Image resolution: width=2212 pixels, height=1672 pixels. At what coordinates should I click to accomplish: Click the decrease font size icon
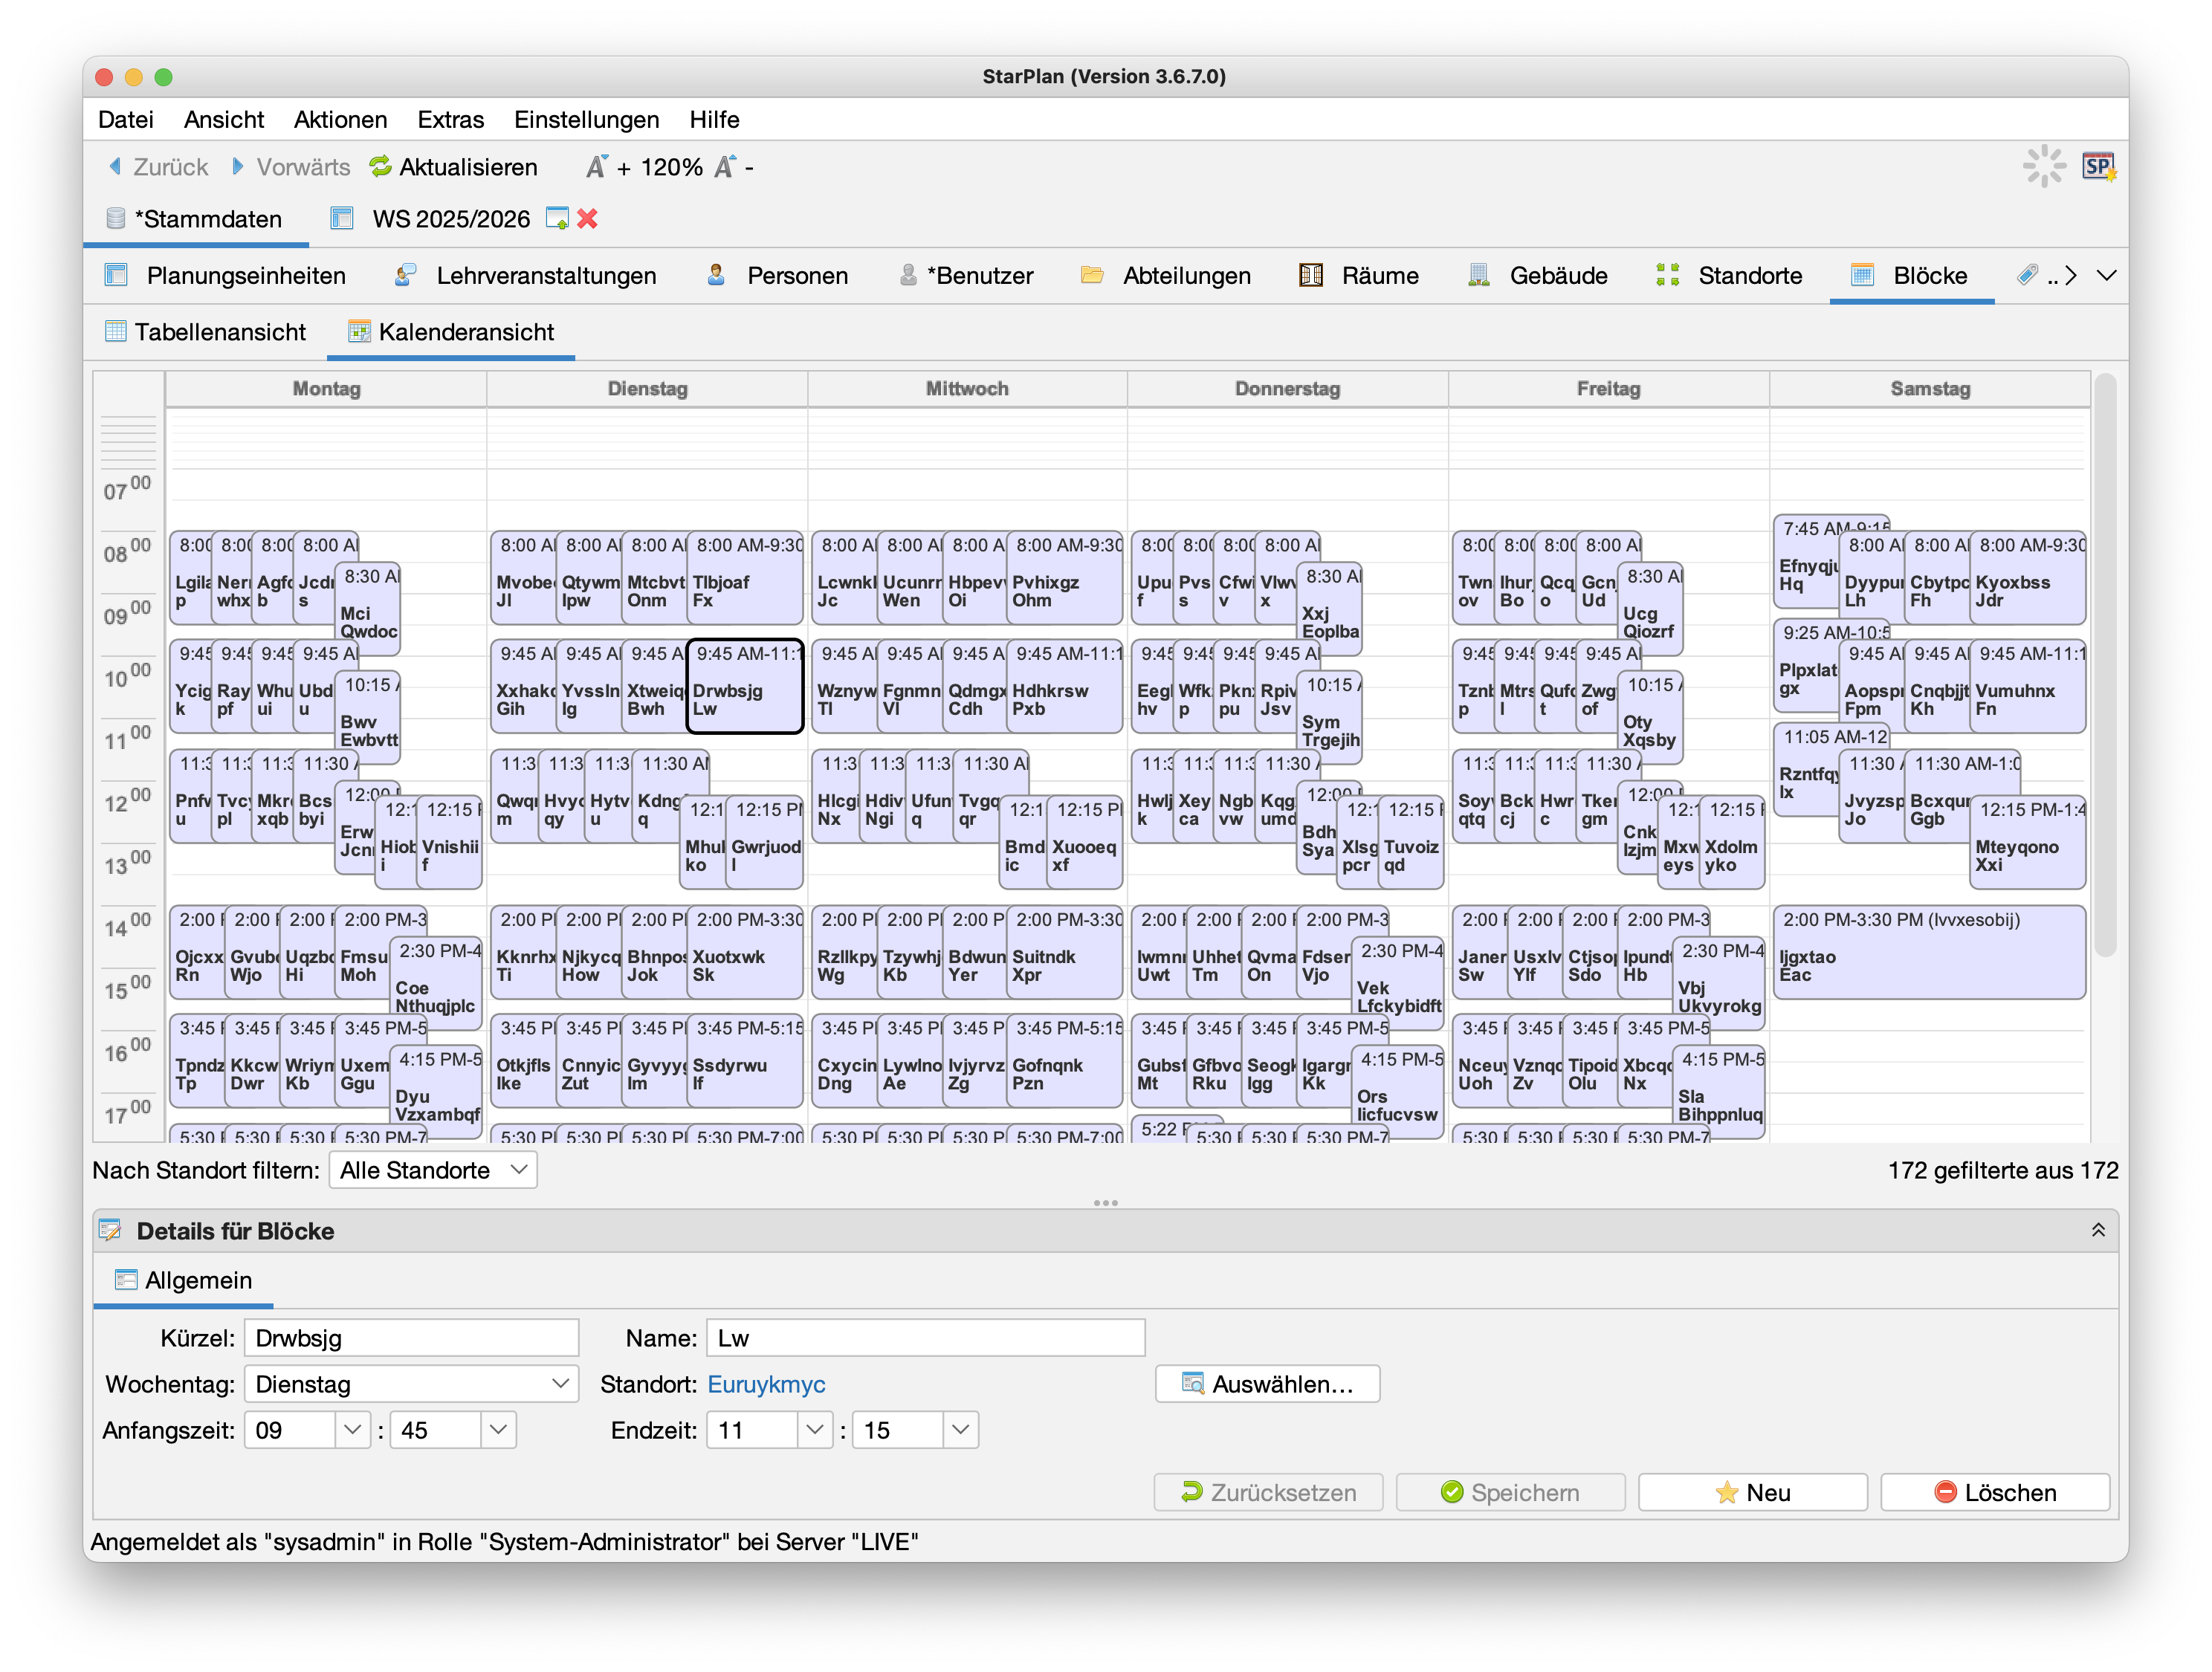(725, 167)
